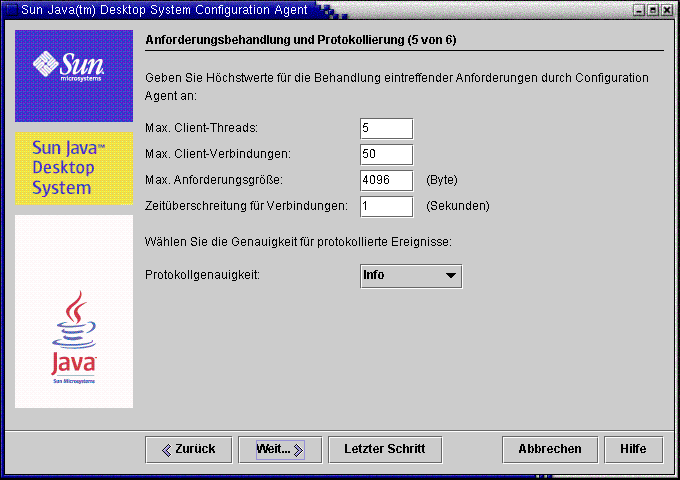680x480 pixels.
Task: Focus the Max. Anforderungsgröße field
Action: (386, 180)
